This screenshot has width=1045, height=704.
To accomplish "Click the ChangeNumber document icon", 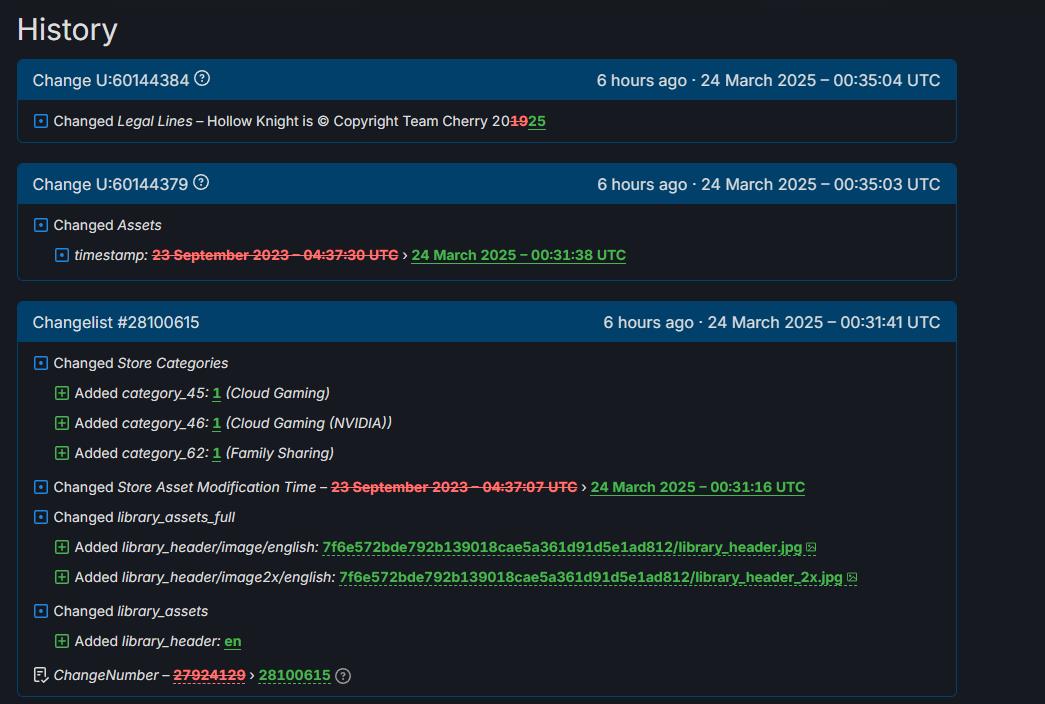I will click(x=41, y=675).
